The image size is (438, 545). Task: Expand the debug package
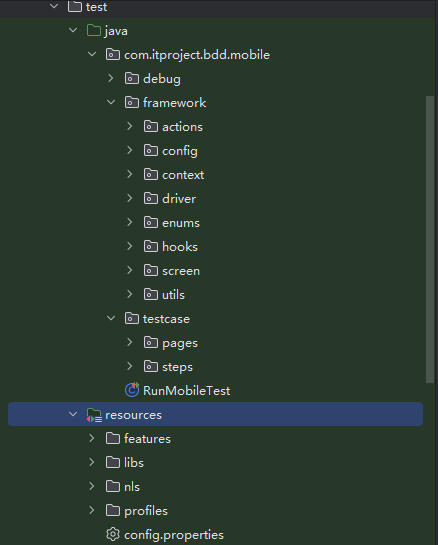pos(111,78)
